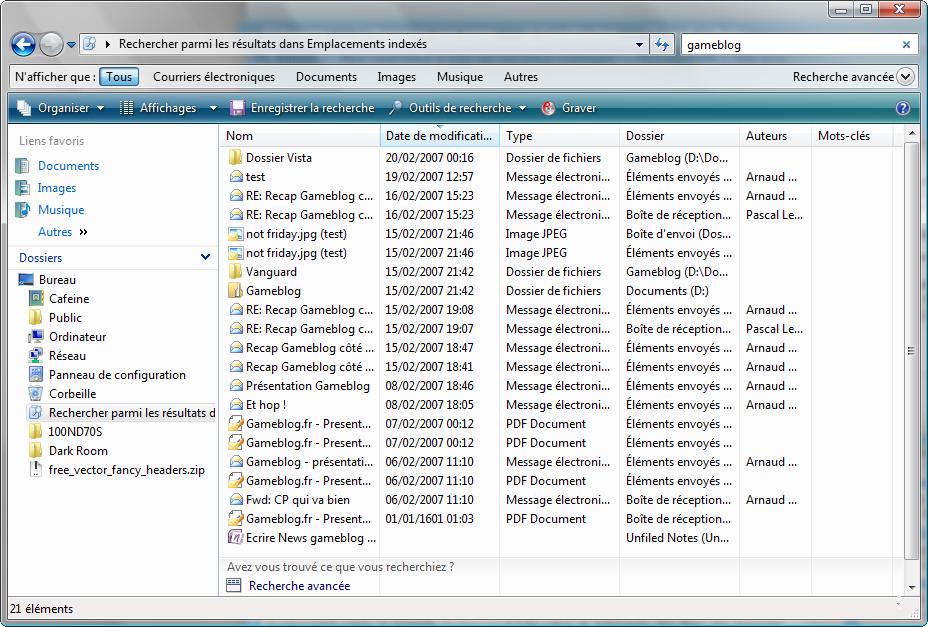Click the blue Help question mark icon

click(x=903, y=108)
